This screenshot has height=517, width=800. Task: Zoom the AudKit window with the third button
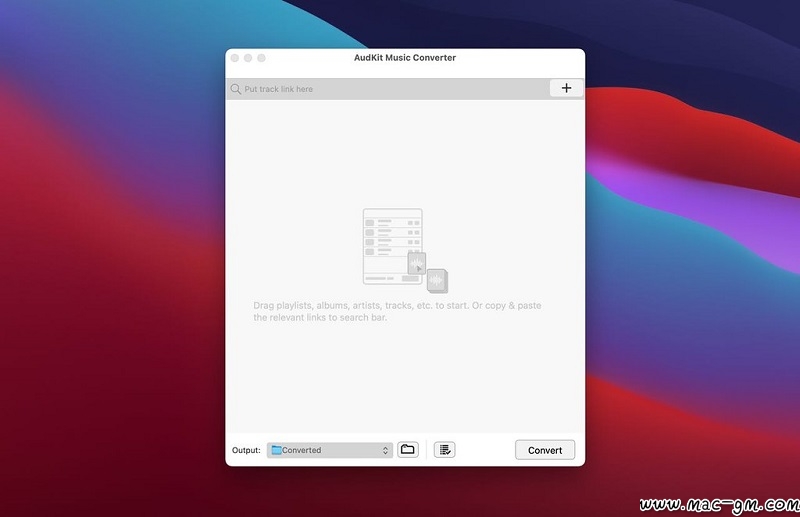click(x=262, y=58)
